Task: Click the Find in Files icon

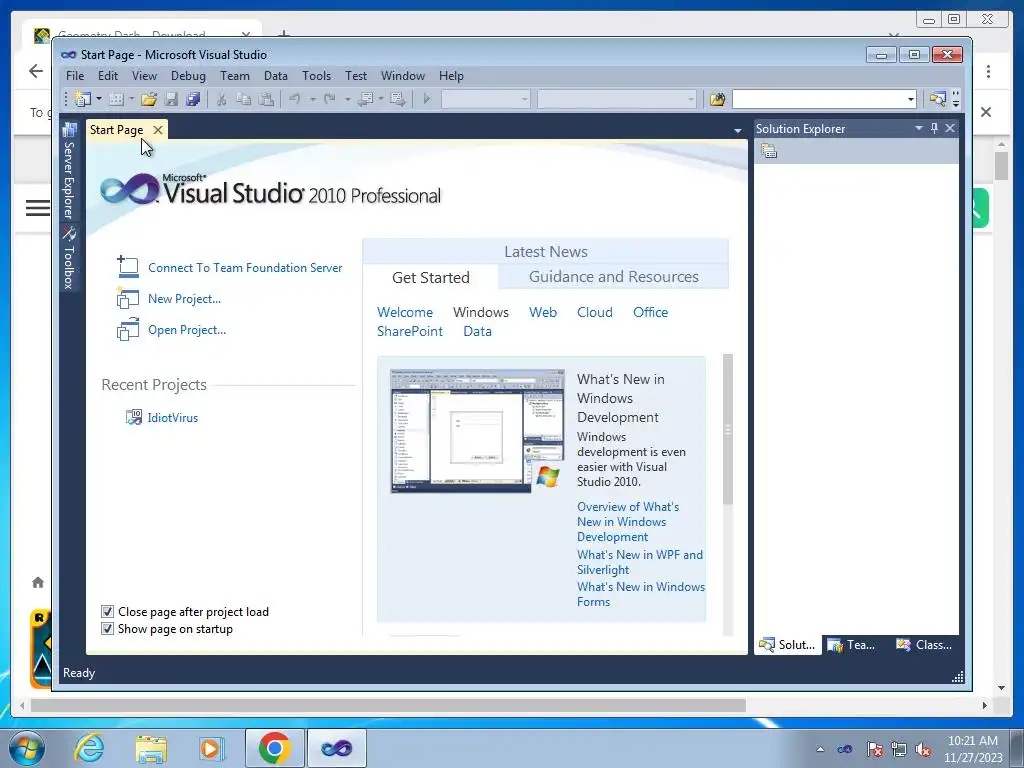Action: (x=717, y=99)
